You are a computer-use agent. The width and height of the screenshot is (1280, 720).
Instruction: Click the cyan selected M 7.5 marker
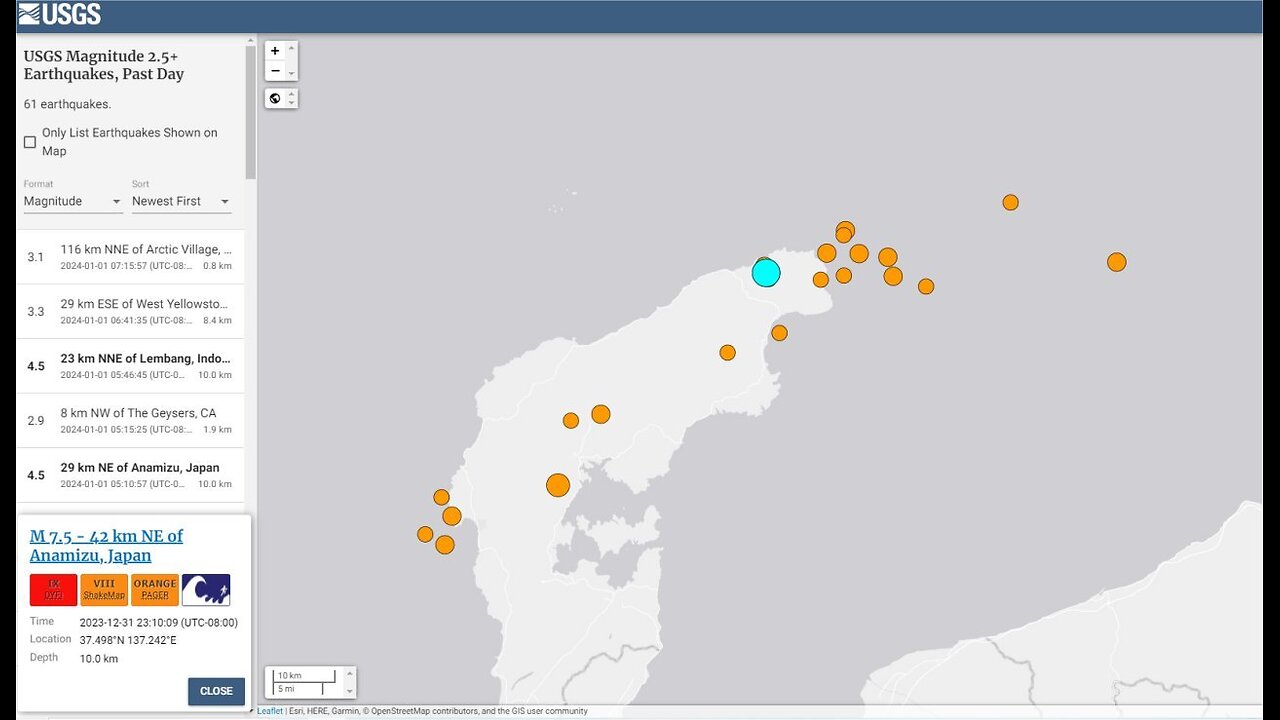[766, 272]
